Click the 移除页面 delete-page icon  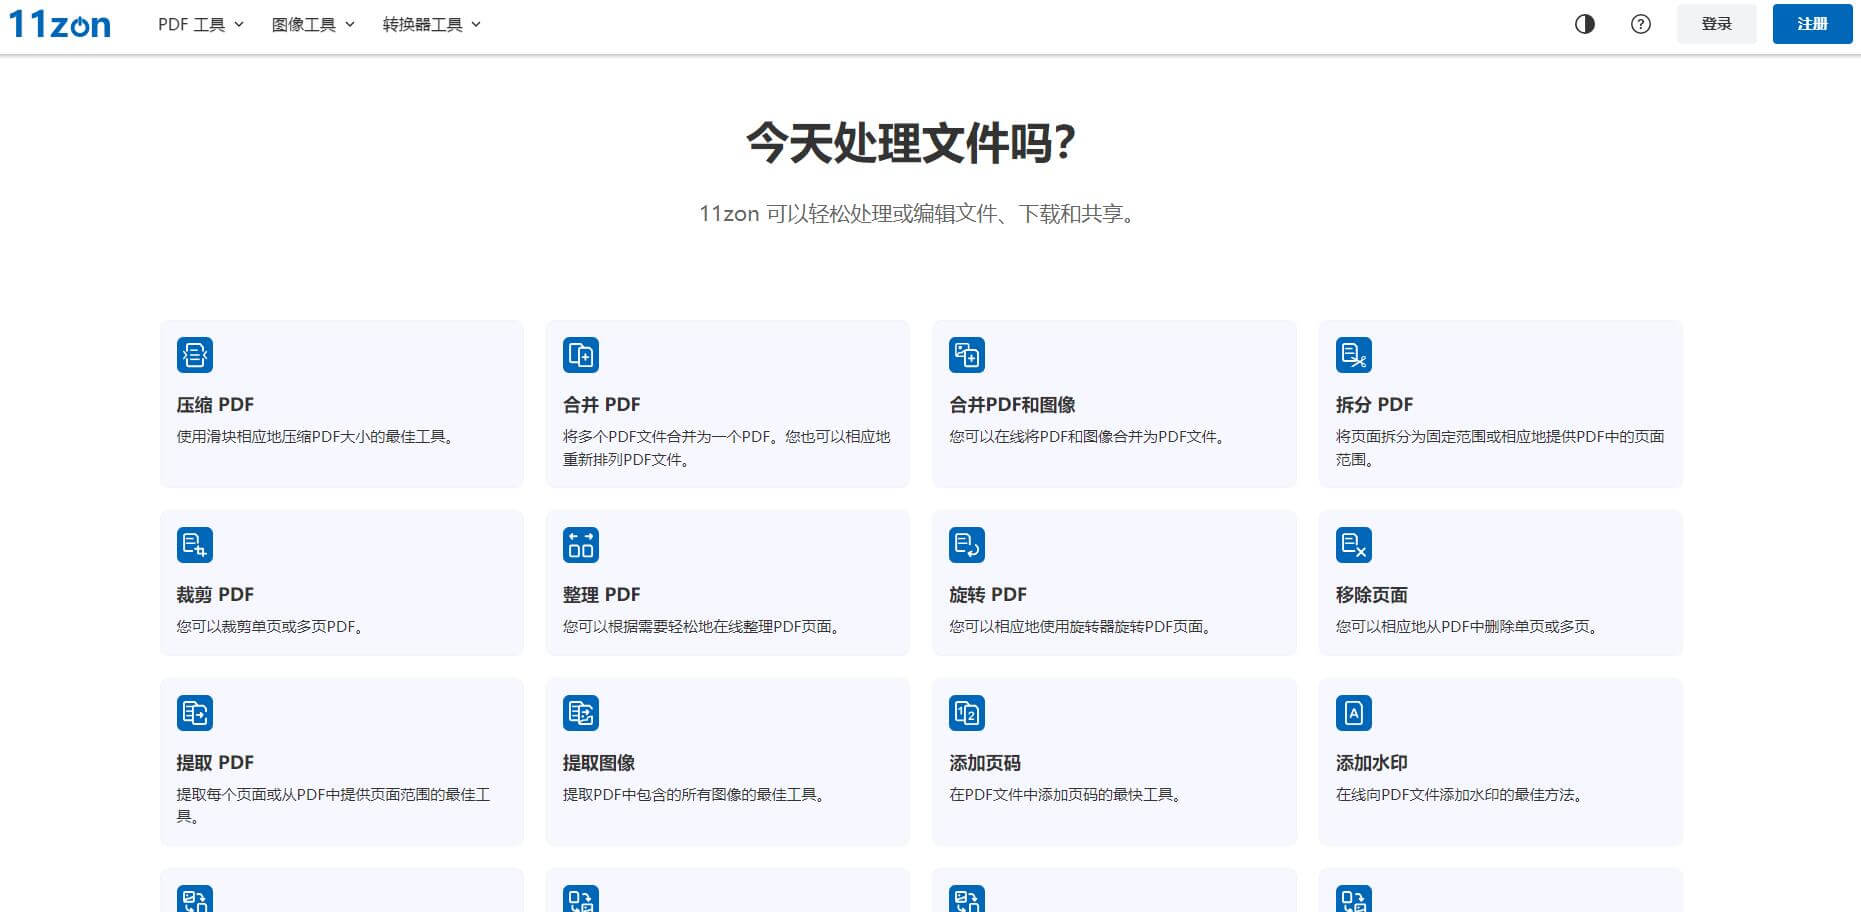pos(1354,545)
